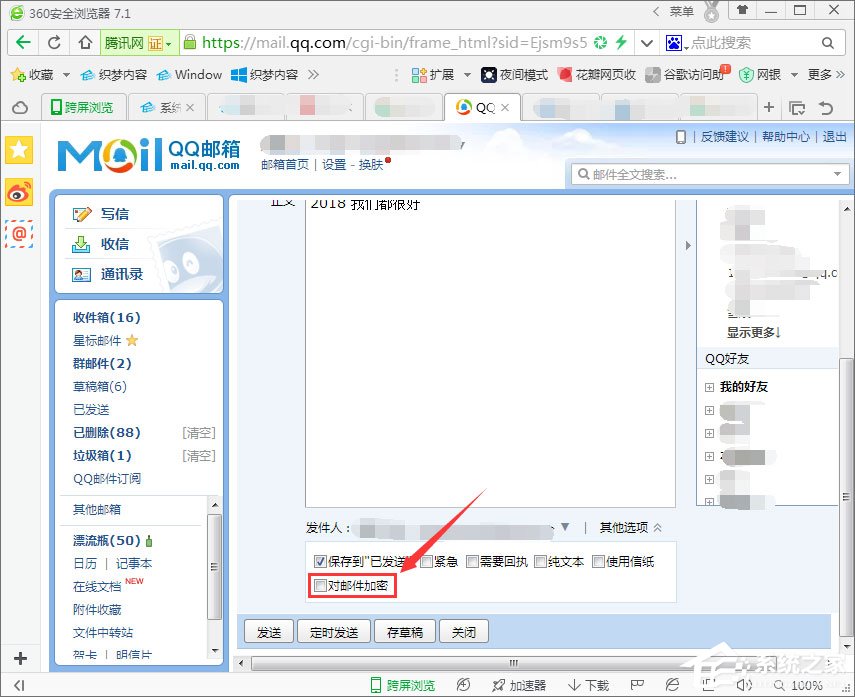
Task: Click the 100% zoom control in status bar
Action: click(807, 684)
